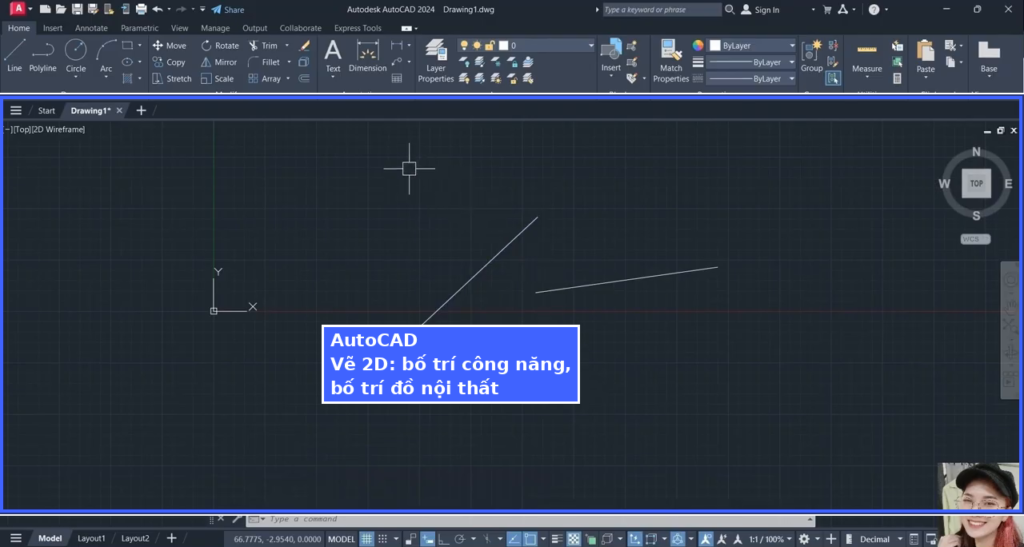Click the Array tool

click(x=264, y=78)
